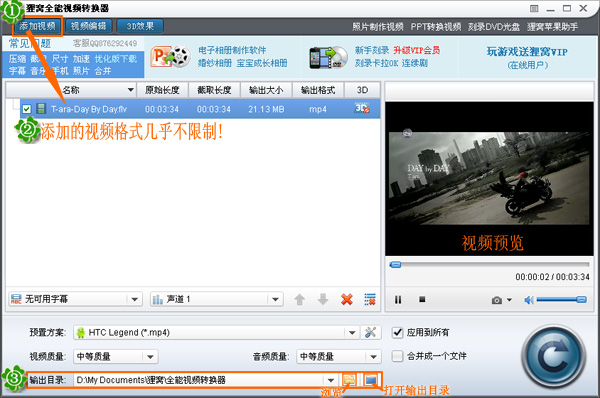The image size is (600, 398).
Task: Sort by the 名称 column header
Action: point(71,90)
